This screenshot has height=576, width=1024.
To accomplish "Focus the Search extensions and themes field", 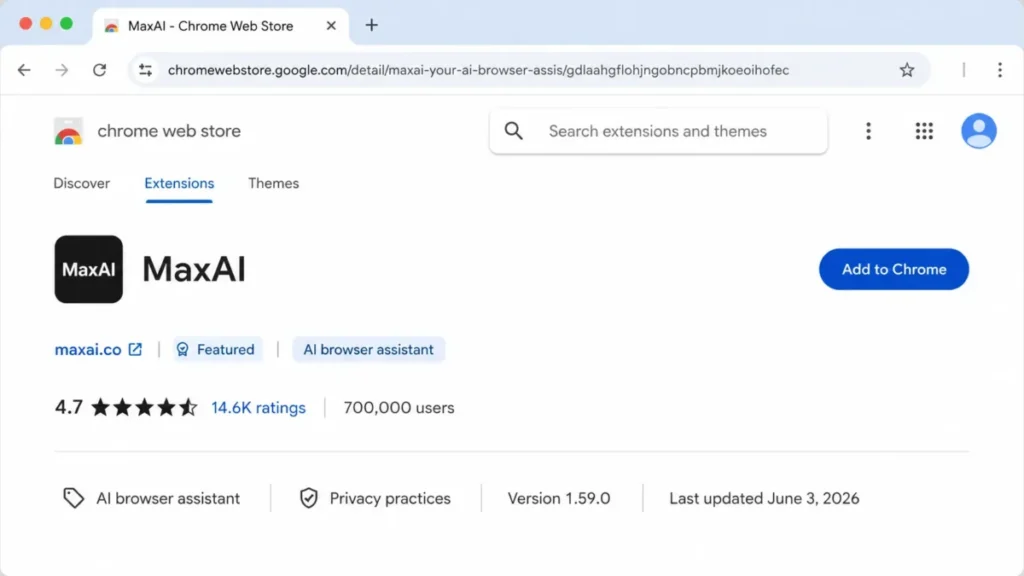I will (658, 131).
